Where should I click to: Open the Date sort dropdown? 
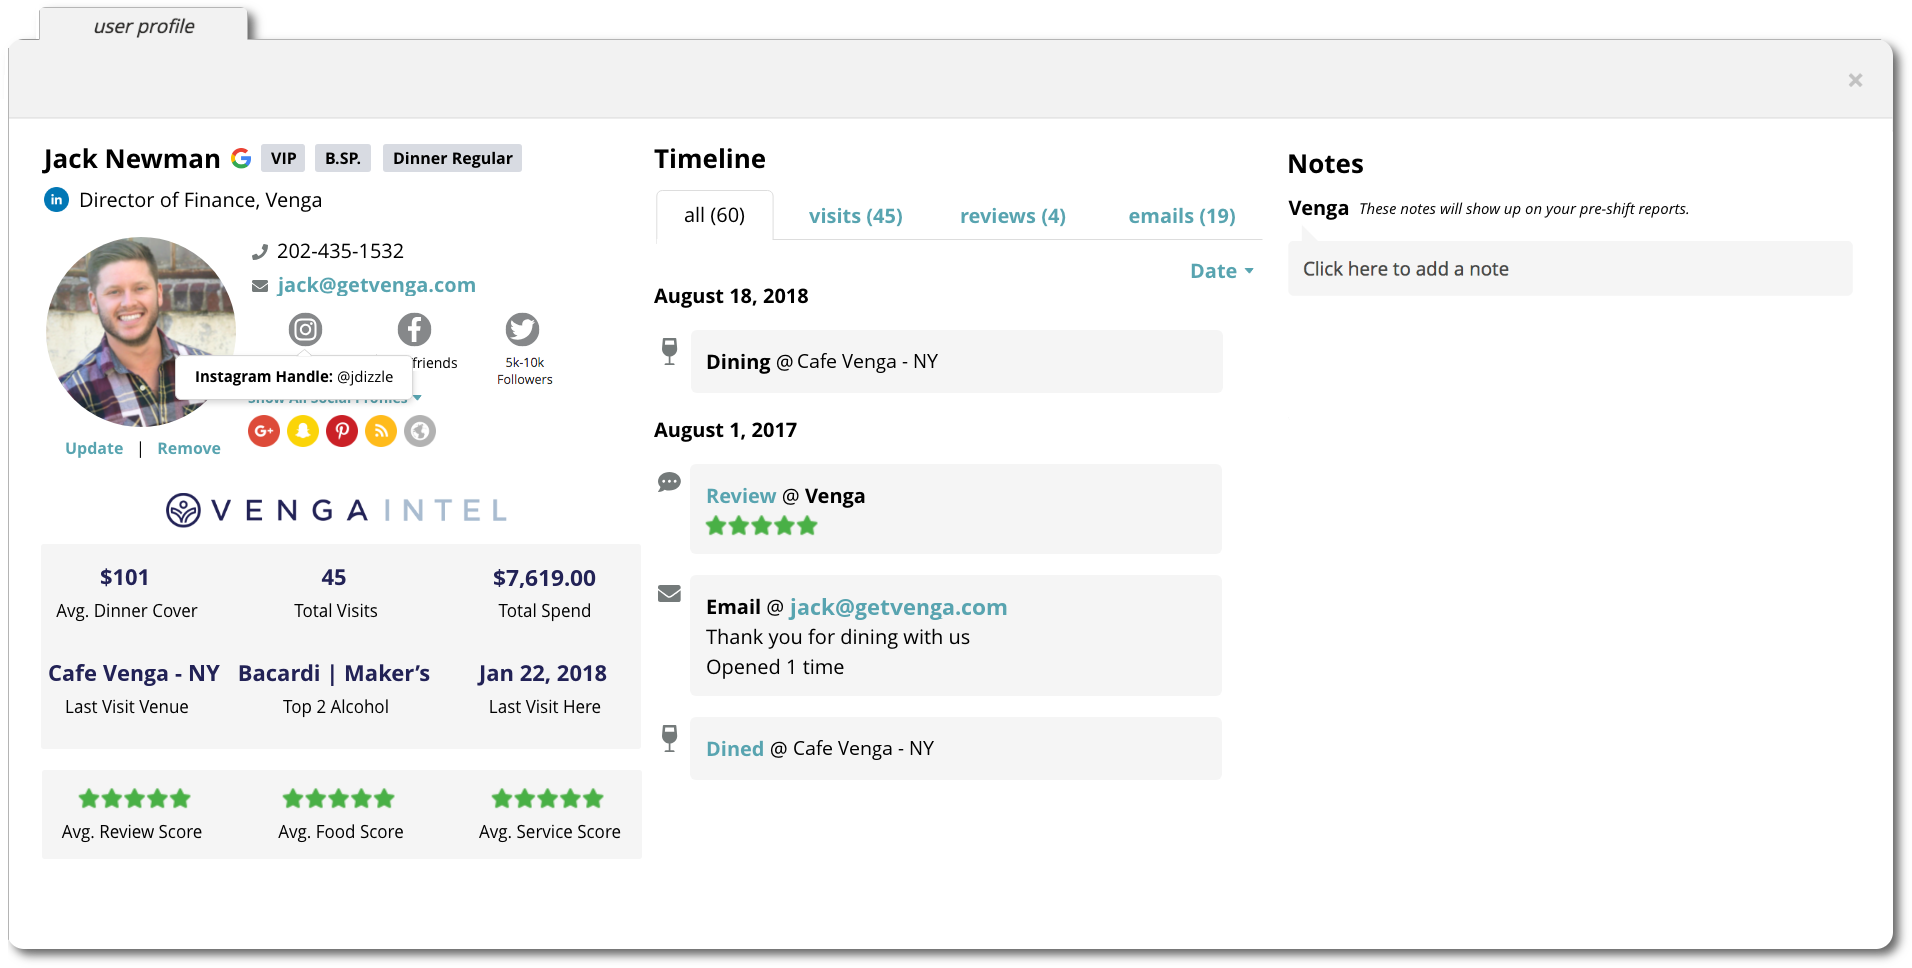(1222, 271)
